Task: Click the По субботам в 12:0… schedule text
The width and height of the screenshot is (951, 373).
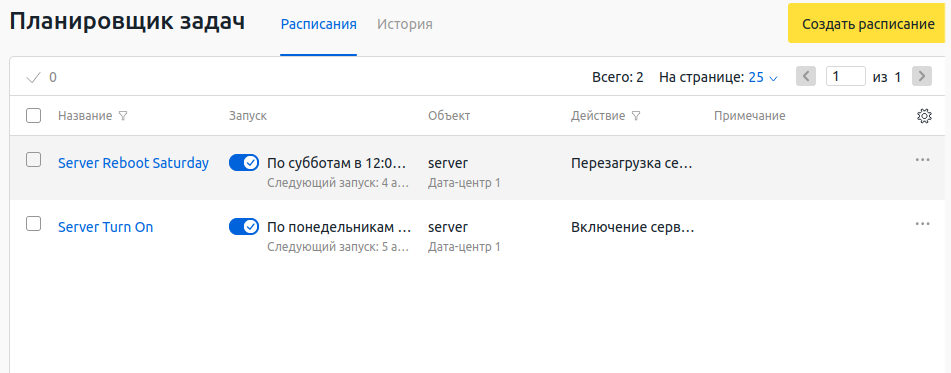Action: (x=338, y=163)
